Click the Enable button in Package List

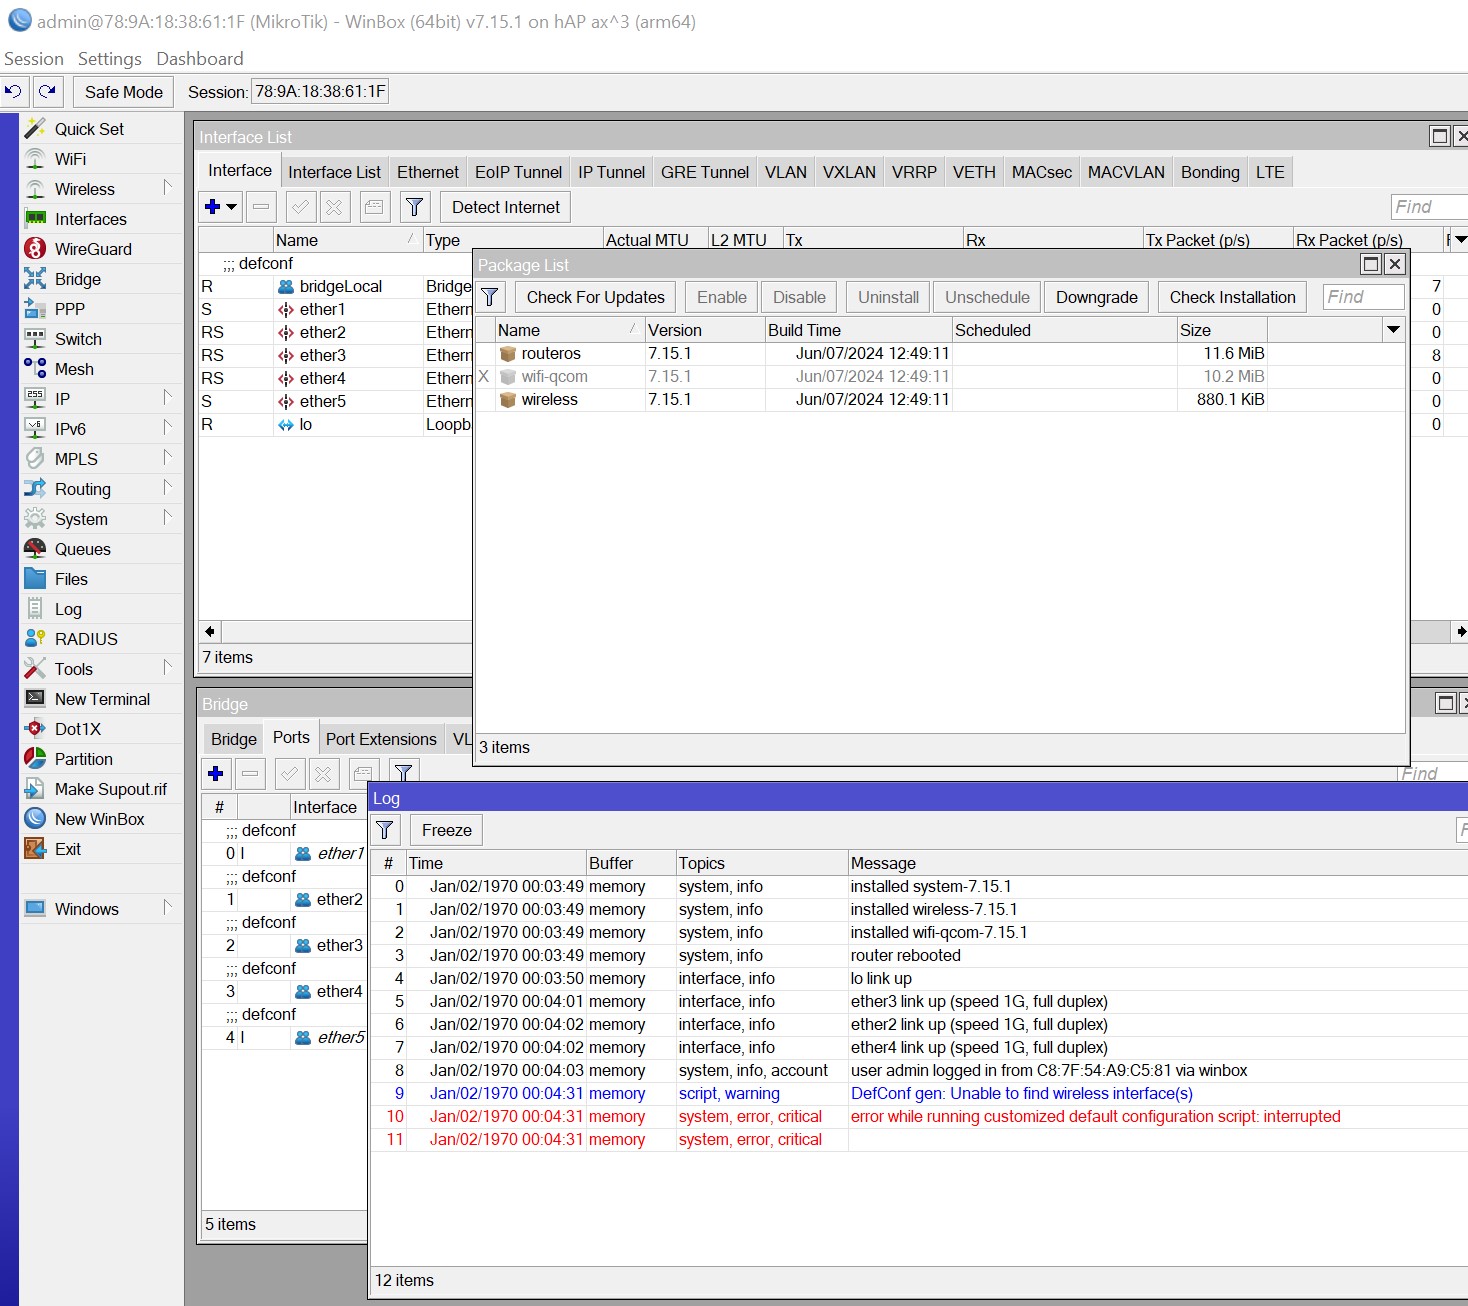721,297
